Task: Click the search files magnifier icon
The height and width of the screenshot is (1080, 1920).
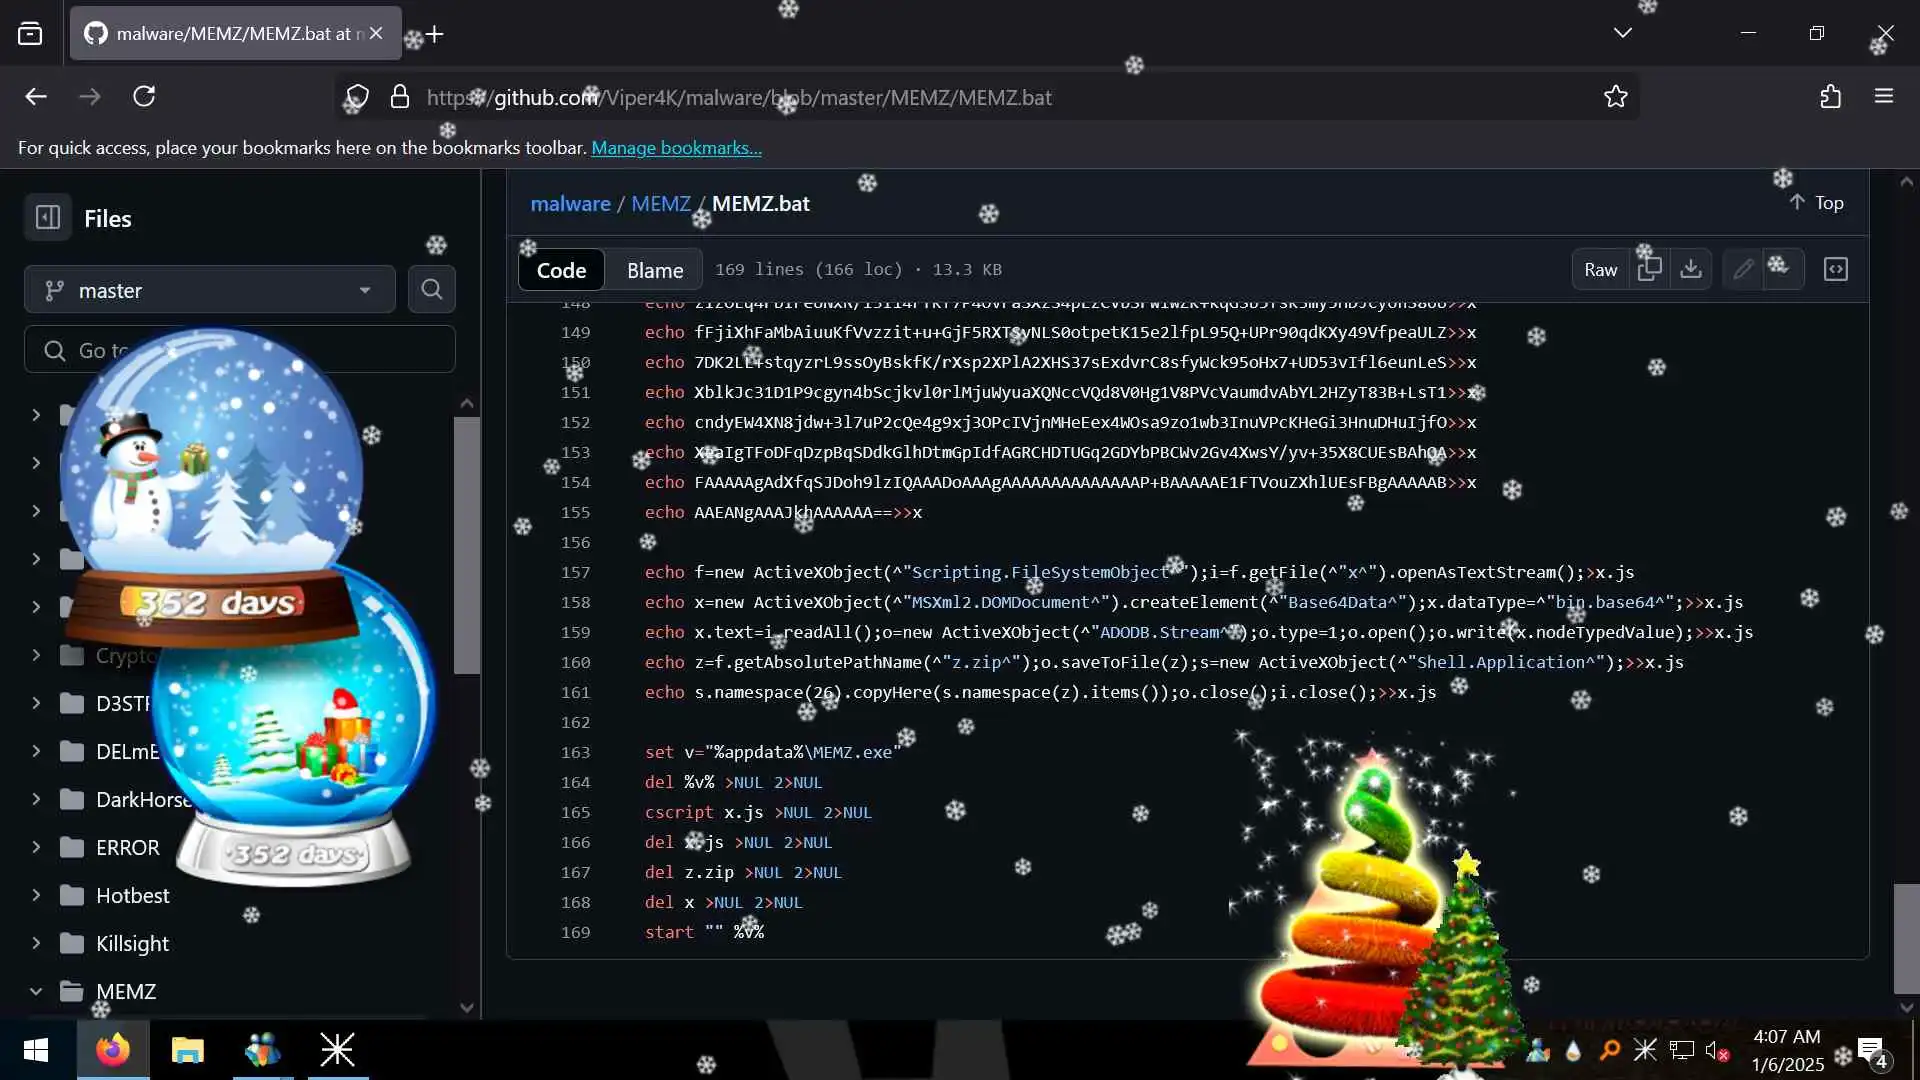Action: point(432,290)
